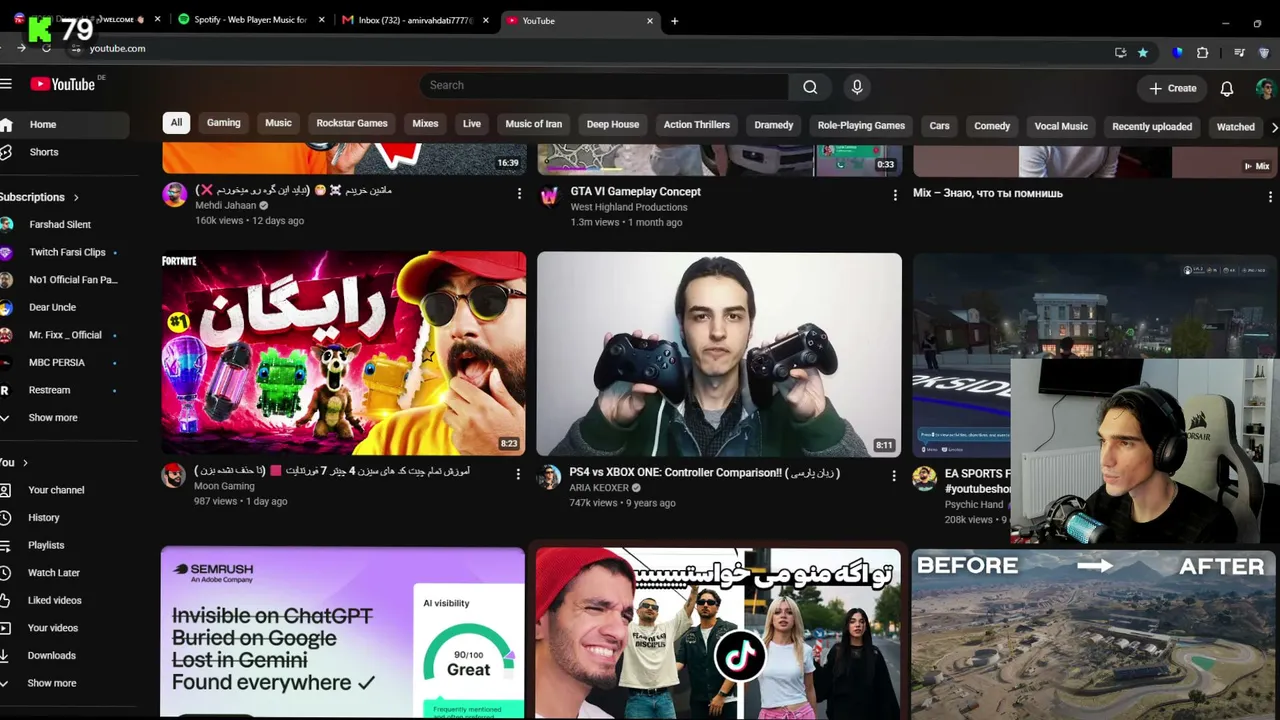
Task: Expand the Subscriptions section chevron
Action: point(76,197)
